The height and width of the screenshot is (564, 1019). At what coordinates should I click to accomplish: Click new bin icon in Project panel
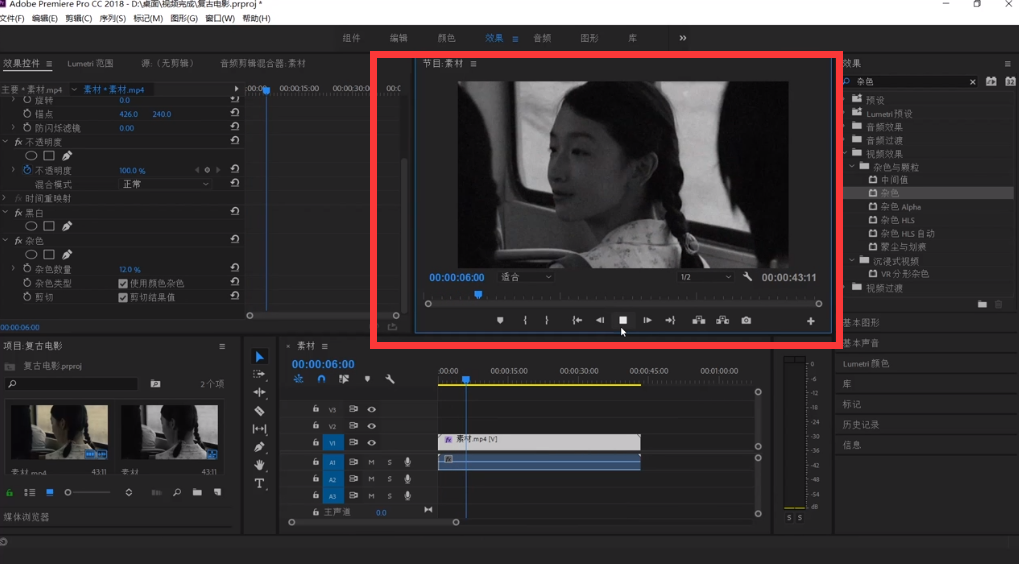pos(197,493)
